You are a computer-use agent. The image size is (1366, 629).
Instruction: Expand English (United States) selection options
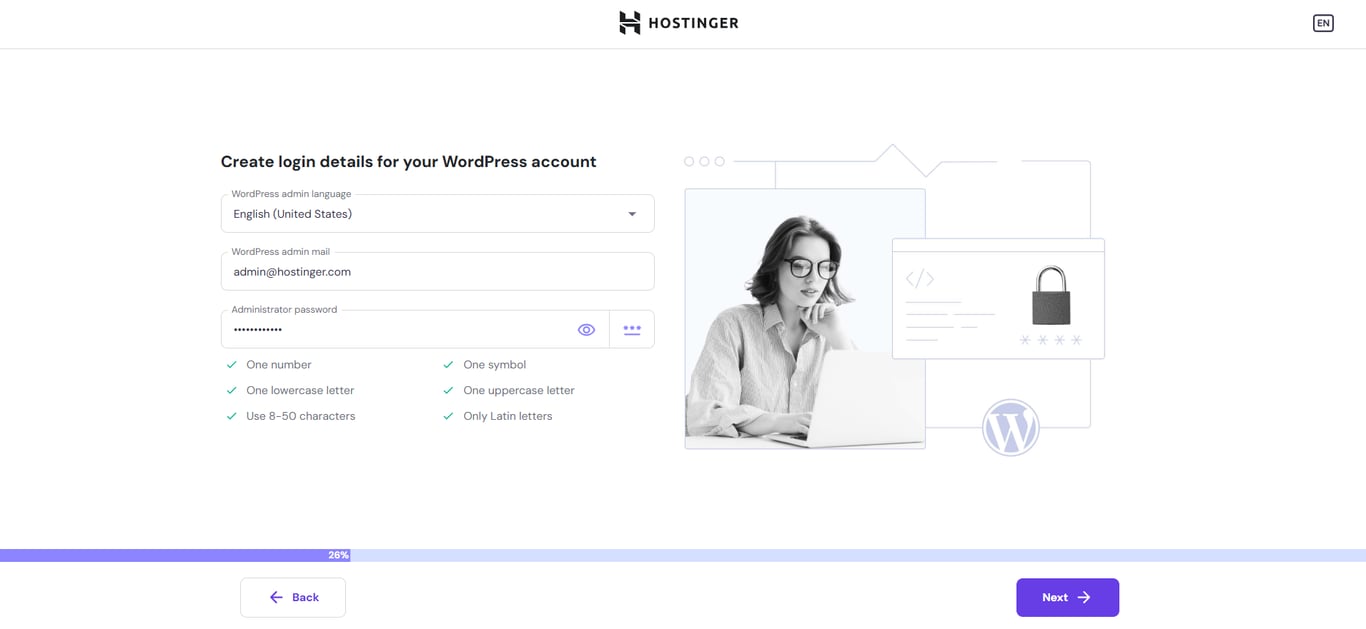437,213
